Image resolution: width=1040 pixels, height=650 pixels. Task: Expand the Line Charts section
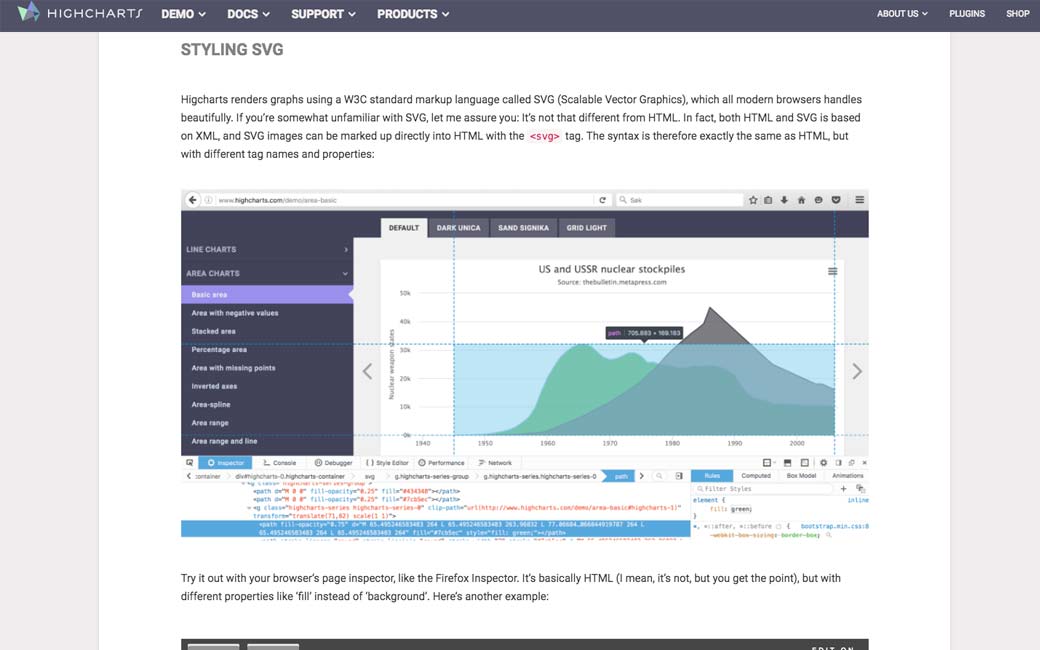pyautogui.click(x=266, y=249)
